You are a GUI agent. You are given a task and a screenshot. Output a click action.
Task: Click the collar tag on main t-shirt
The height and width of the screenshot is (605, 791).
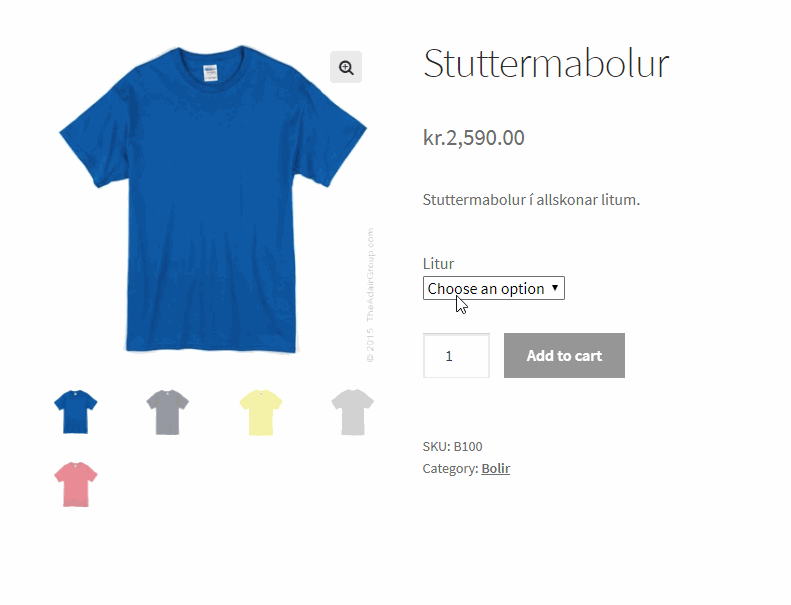[210, 73]
